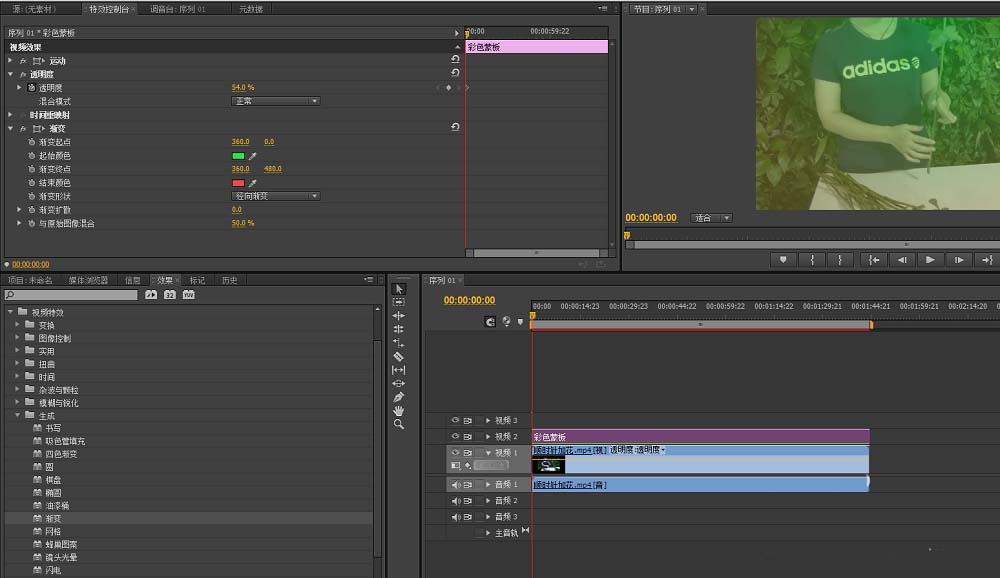Viewport: 1000px width, 578px height.
Task: Pick the start color with its eyedropper
Action: click(x=253, y=156)
